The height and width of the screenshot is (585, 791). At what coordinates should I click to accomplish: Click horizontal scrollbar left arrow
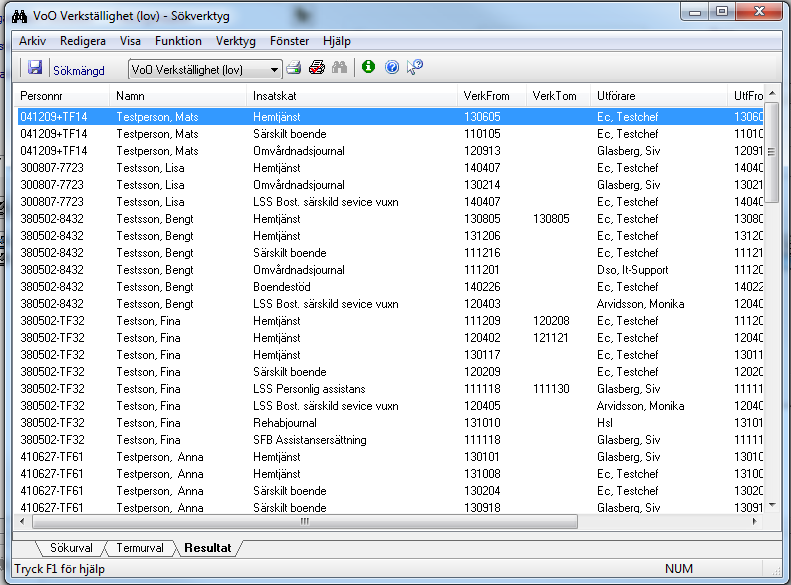tap(22, 521)
